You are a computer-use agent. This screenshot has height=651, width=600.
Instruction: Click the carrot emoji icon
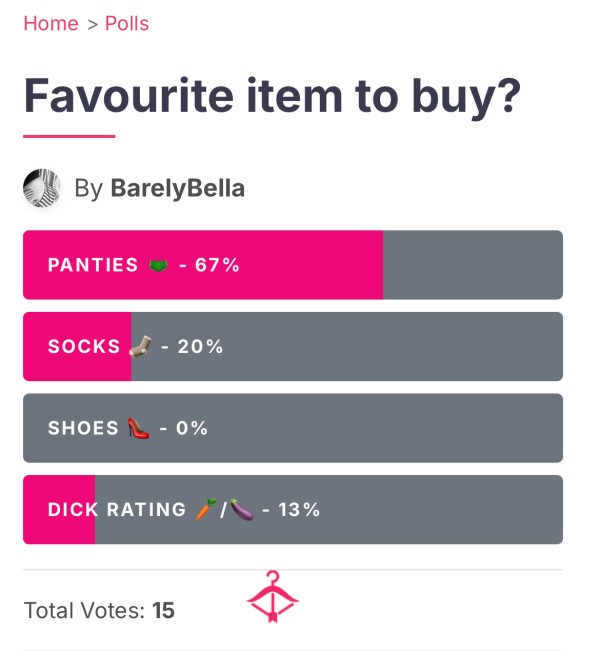pyautogui.click(x=206, y=509)
